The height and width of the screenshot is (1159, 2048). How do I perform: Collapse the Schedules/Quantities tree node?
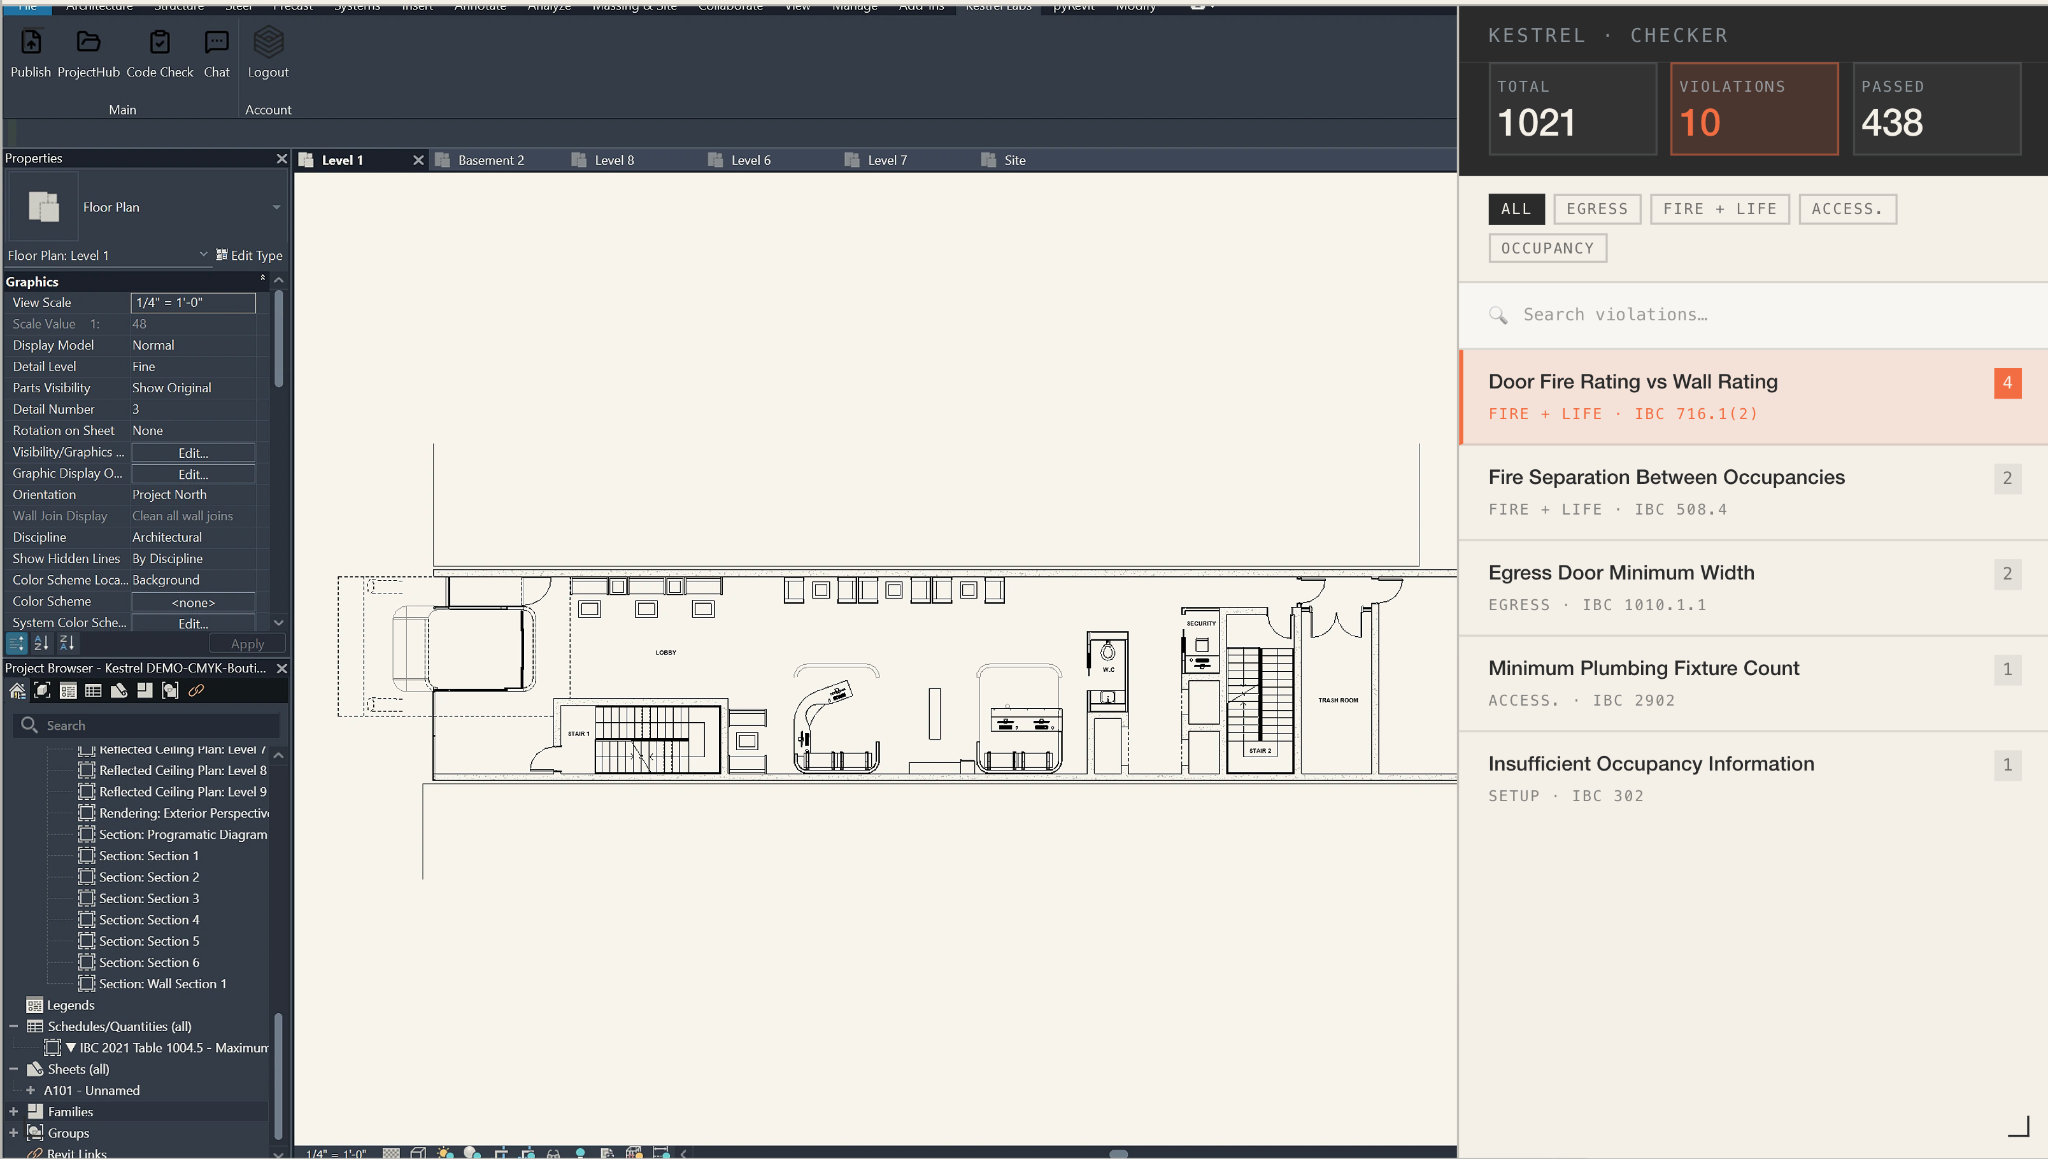pos(14,1026)
